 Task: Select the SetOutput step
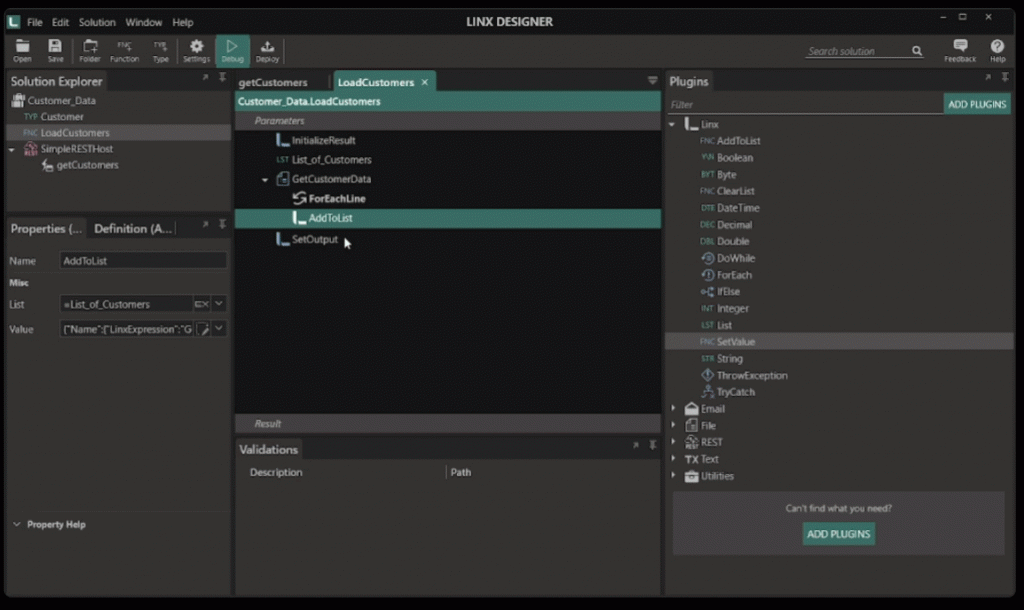(315, 239)
